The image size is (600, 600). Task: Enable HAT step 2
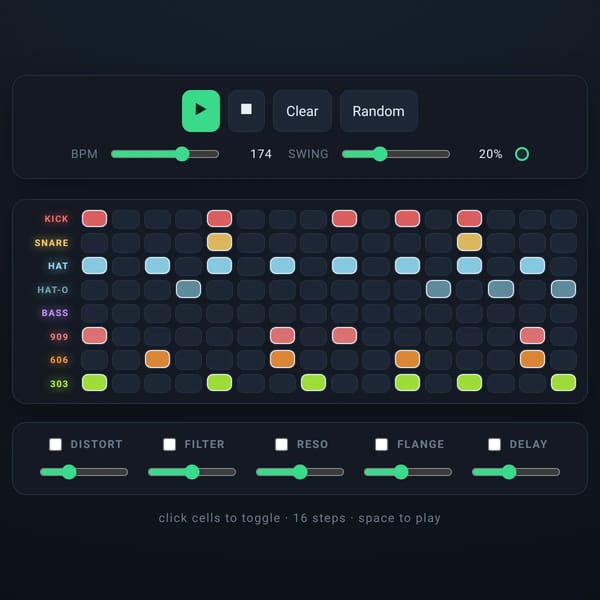126,266
